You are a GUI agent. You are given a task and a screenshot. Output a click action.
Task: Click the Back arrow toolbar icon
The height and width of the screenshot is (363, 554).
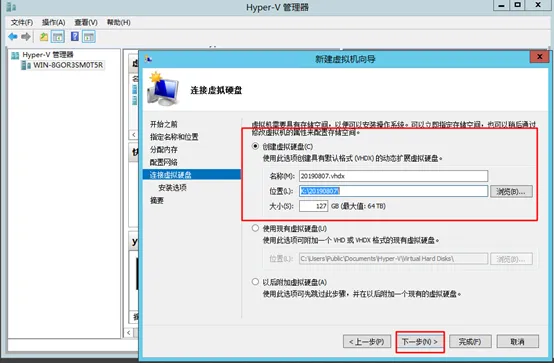13,36
